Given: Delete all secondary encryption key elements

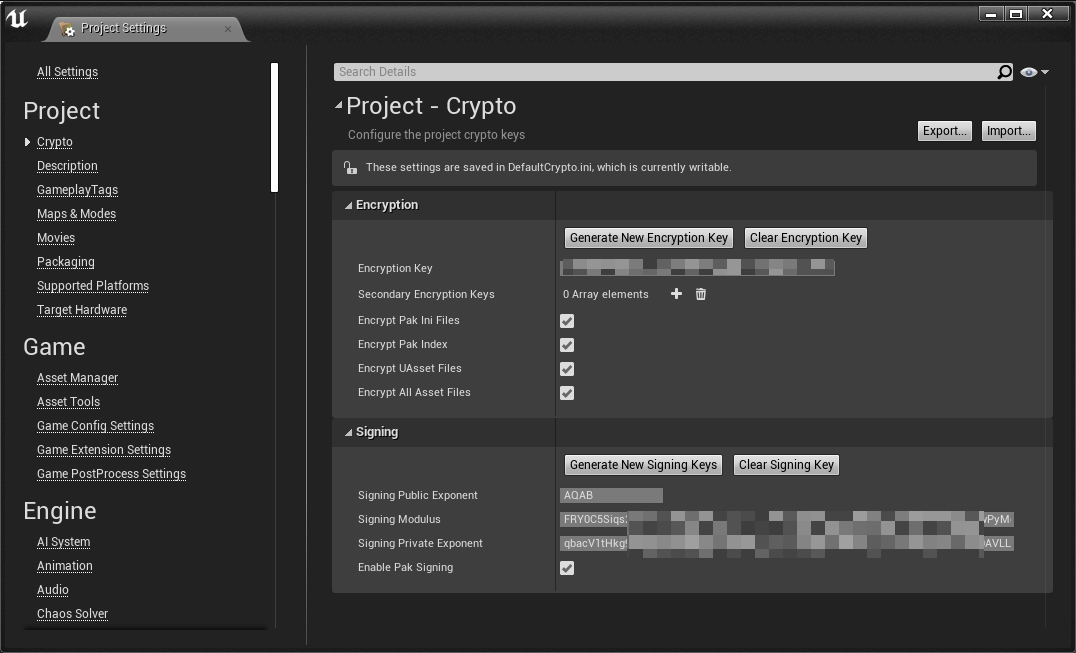Looking at the screenshot, I should 701,294.
